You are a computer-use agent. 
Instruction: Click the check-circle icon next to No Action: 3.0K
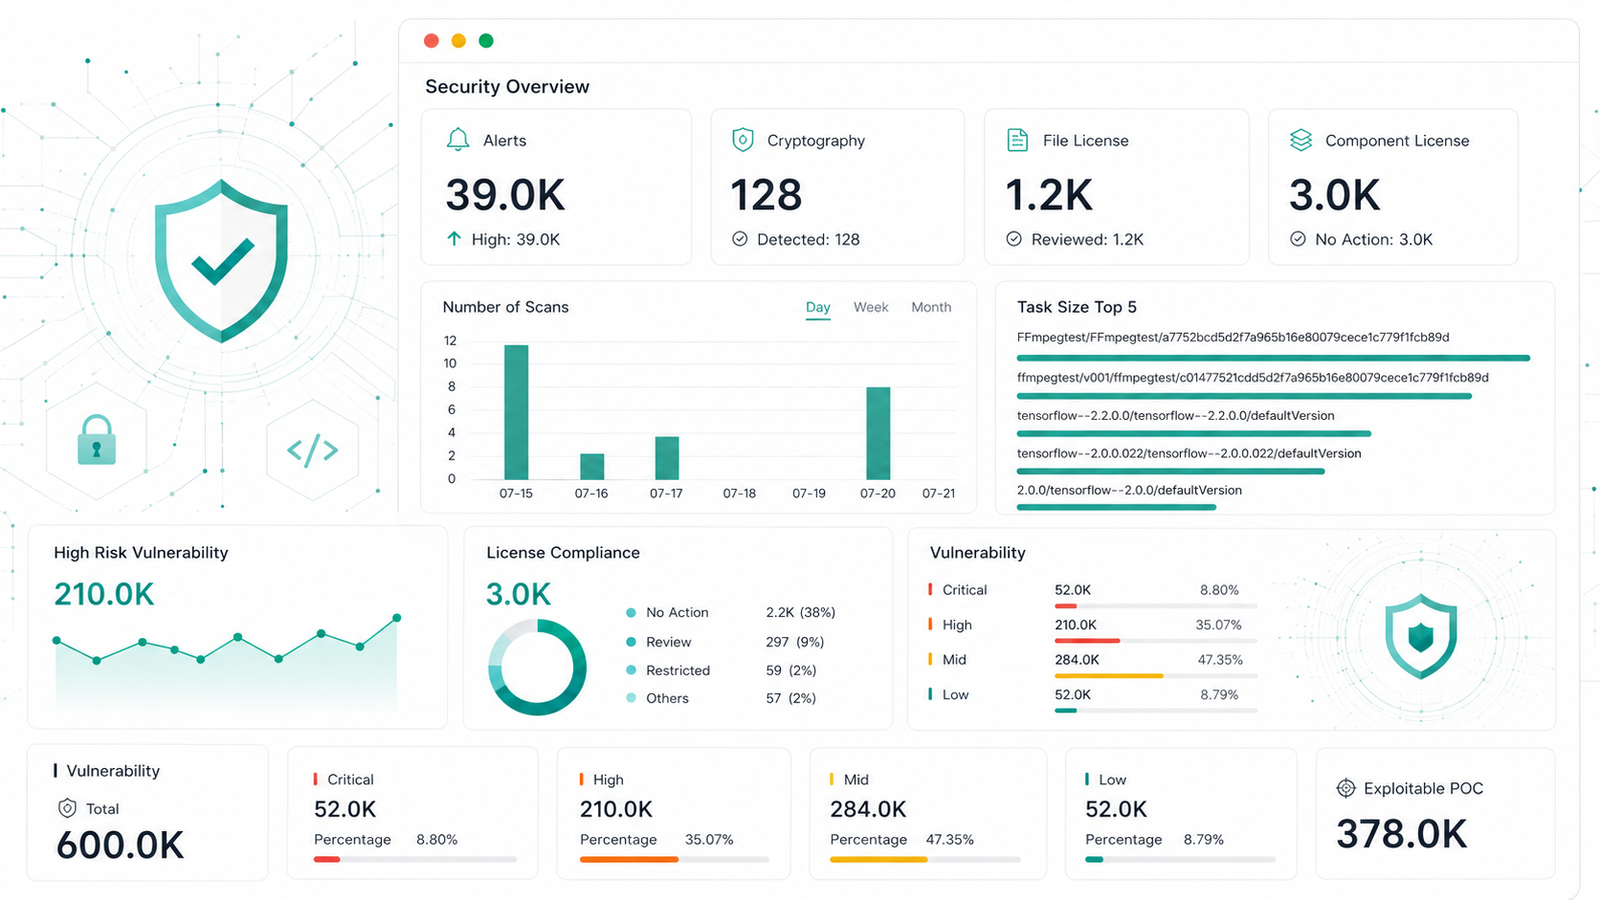pos(1298,239)
